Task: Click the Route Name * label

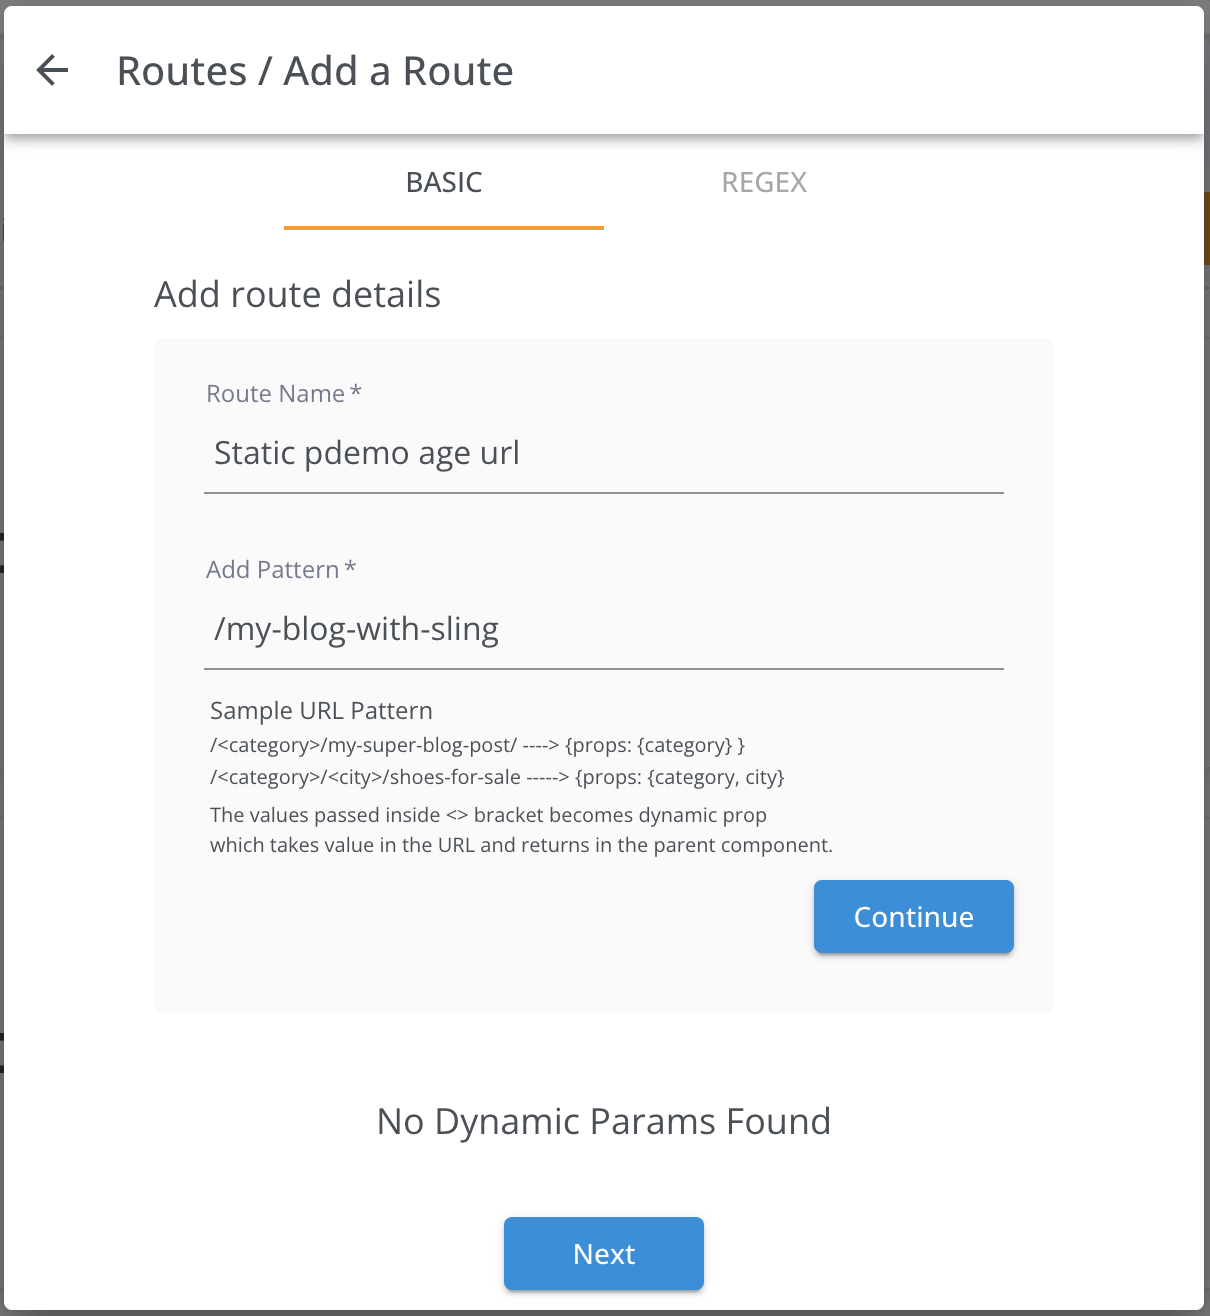Action: point(284,394)
